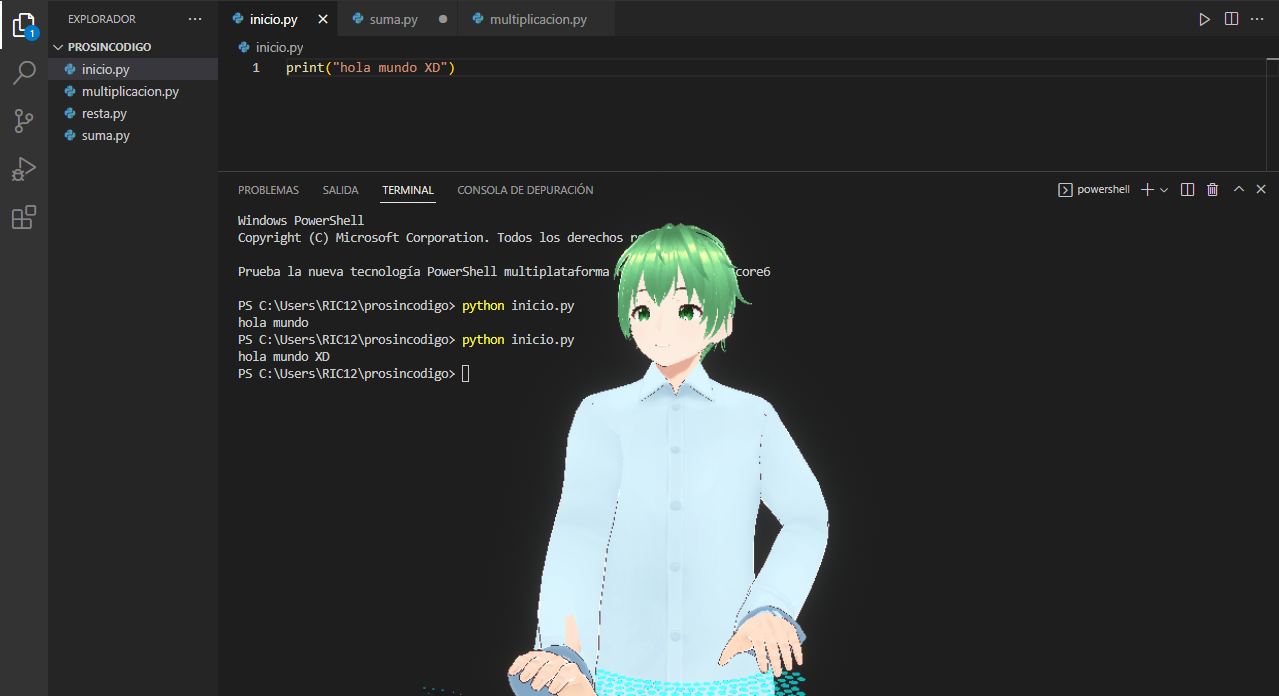1279x696 pixels.
Task: Kill the terminal with trash icon
Action: point(1213,190)
